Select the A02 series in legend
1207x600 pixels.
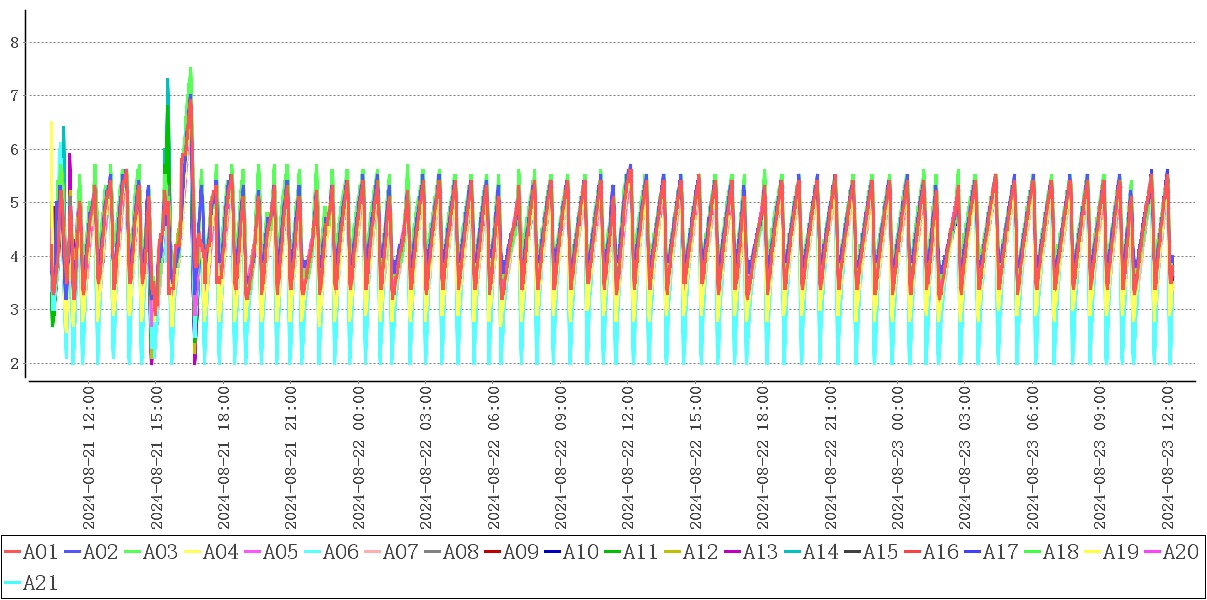(x=92, y=551)
